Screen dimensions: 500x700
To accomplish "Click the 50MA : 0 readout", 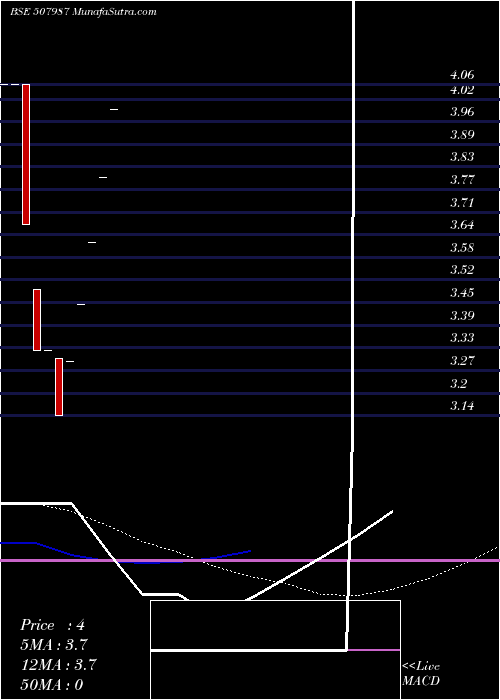I will point(52,685).
